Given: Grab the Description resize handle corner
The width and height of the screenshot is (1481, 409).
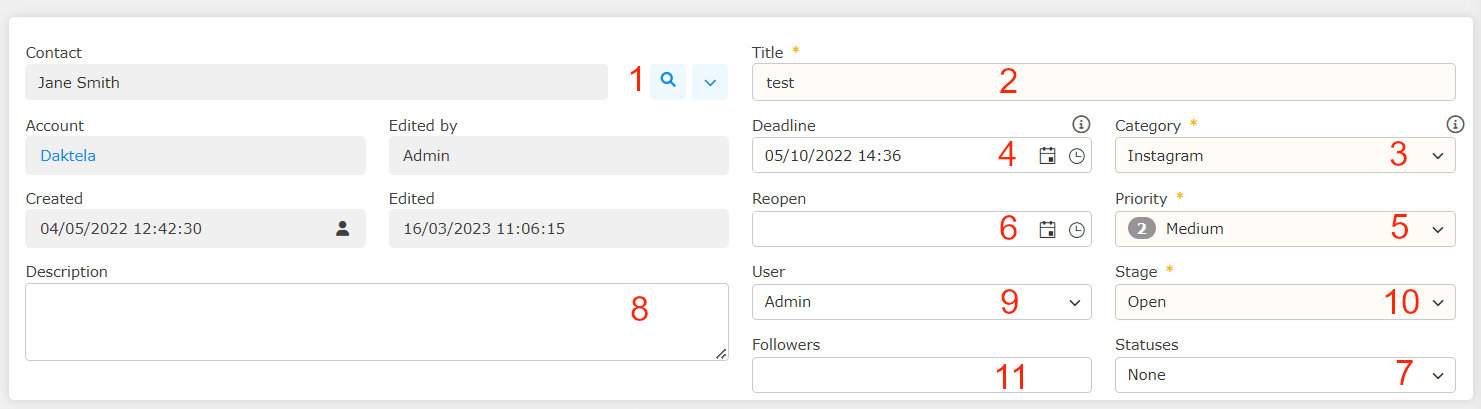Looking at the screenshot, I should coord(721,353).
